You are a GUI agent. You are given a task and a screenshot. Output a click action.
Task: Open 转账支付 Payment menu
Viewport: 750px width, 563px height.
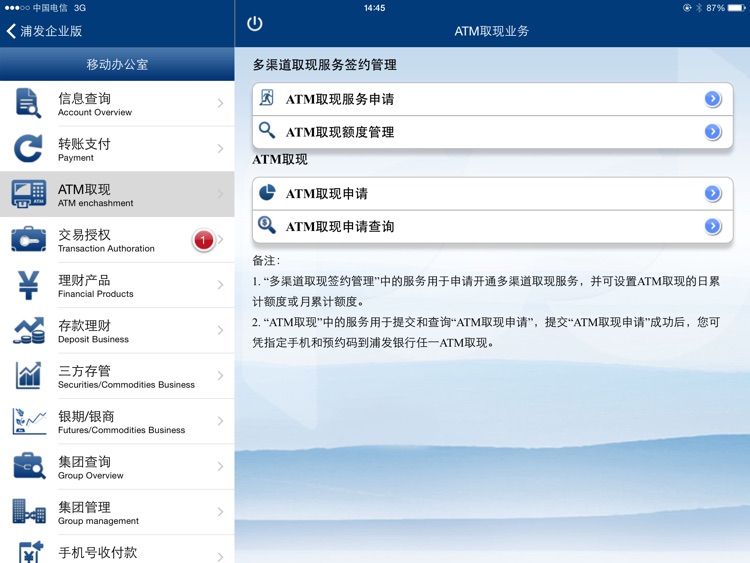pyautogui.click(x=117, y=149)
